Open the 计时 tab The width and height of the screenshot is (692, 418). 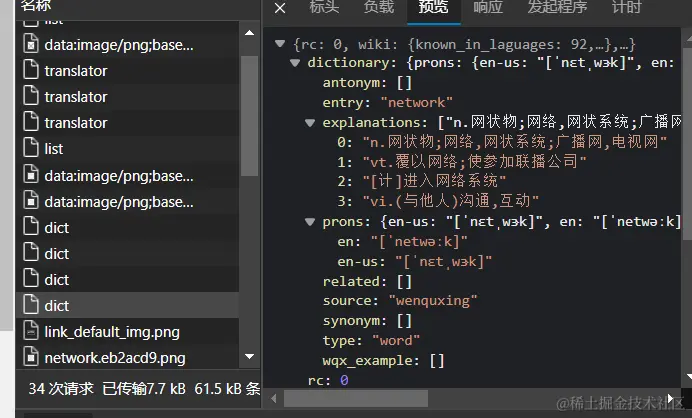point(627,7)
